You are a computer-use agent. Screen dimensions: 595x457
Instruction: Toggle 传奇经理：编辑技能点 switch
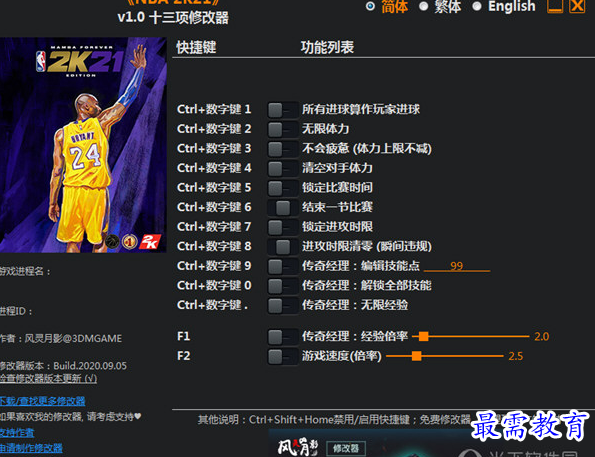click(x=283, y=266)
